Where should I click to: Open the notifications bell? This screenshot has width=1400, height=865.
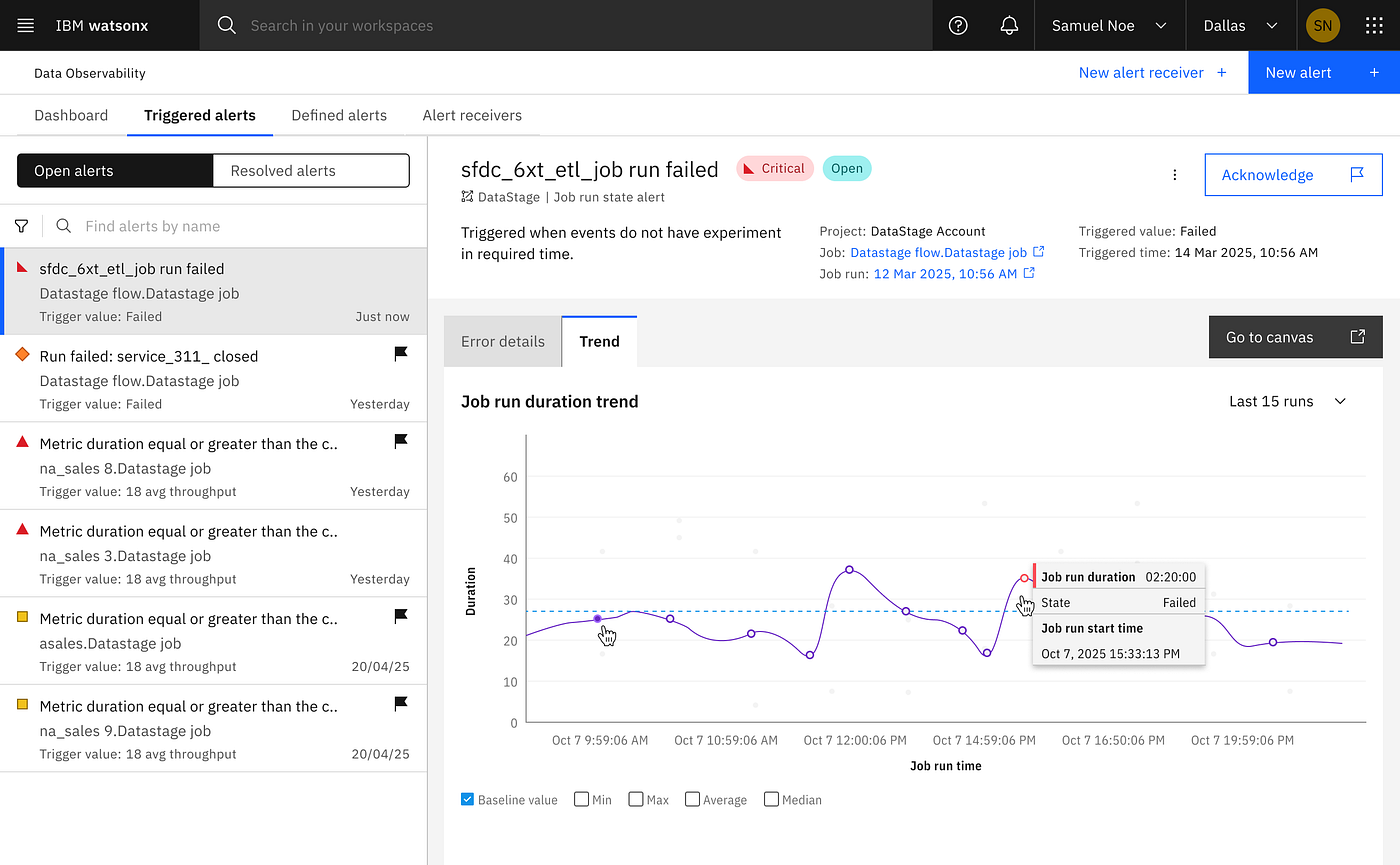tap(1009, 25)
